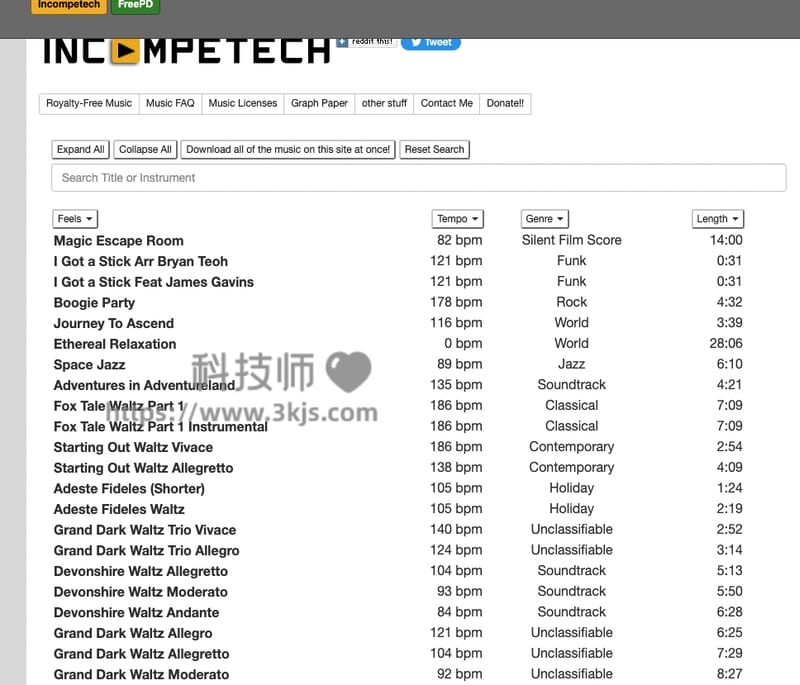Open the Royalty-Free Music menu
The width and height of the screenshot is (800, 685).
click(89, 104)
